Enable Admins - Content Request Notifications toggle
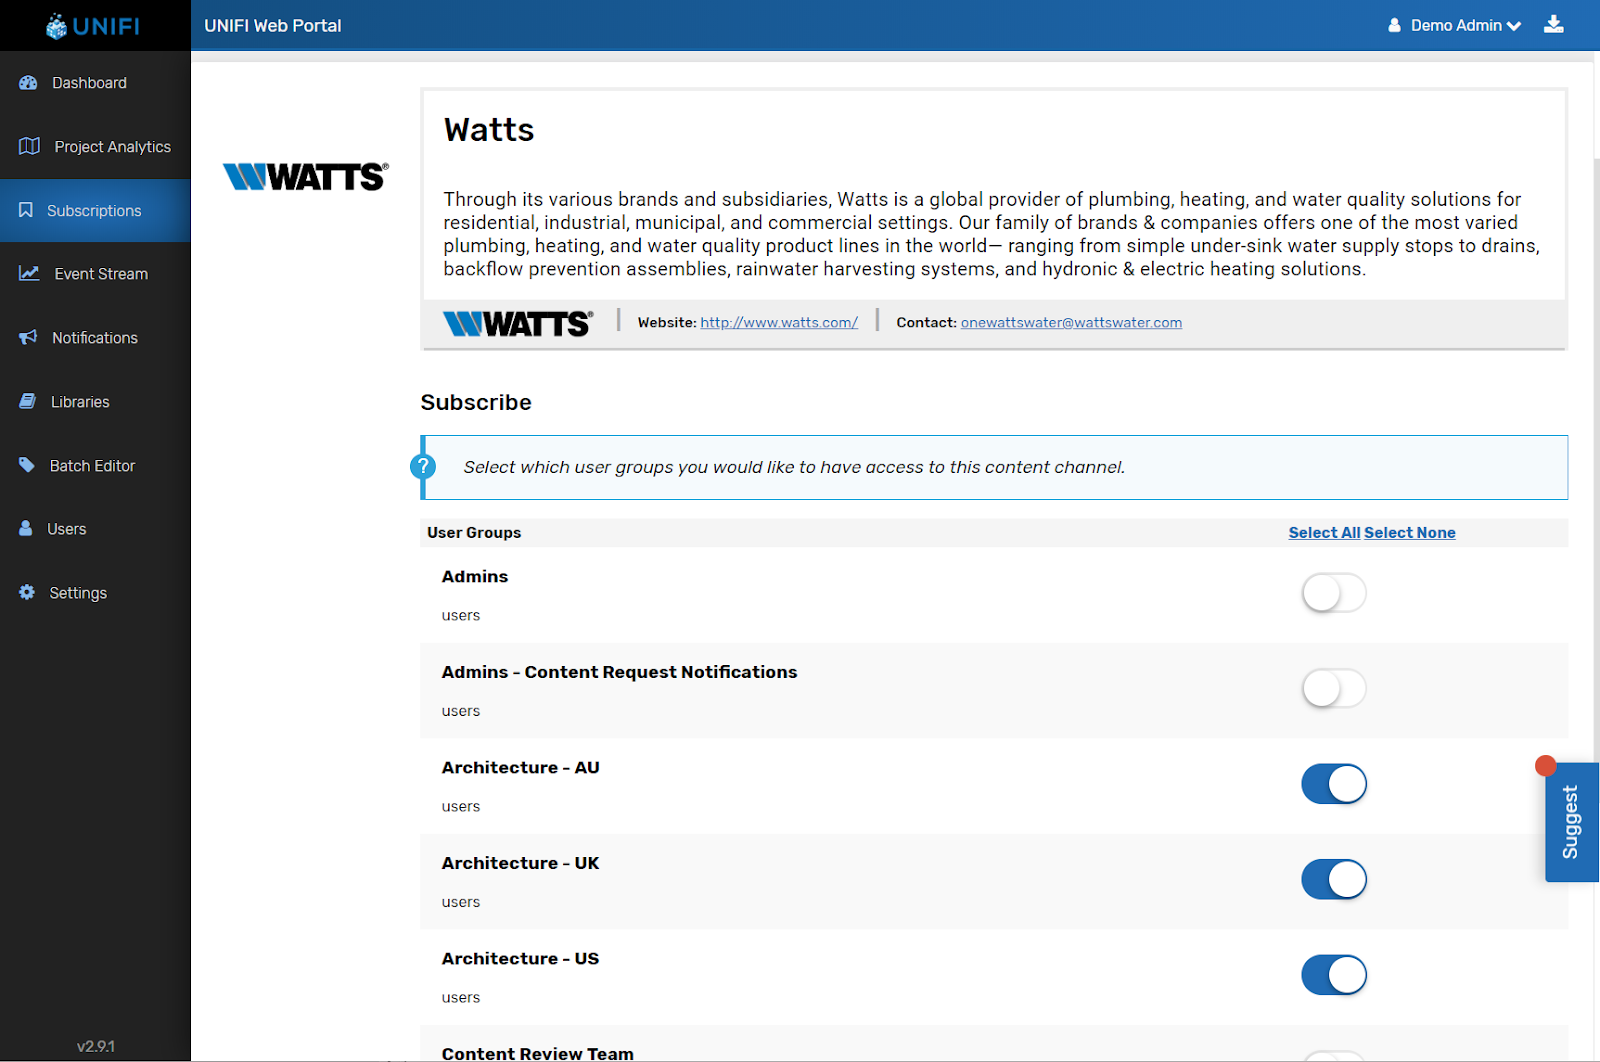Viewport: 1600px width, 1062px height. tap(1334, 688)
